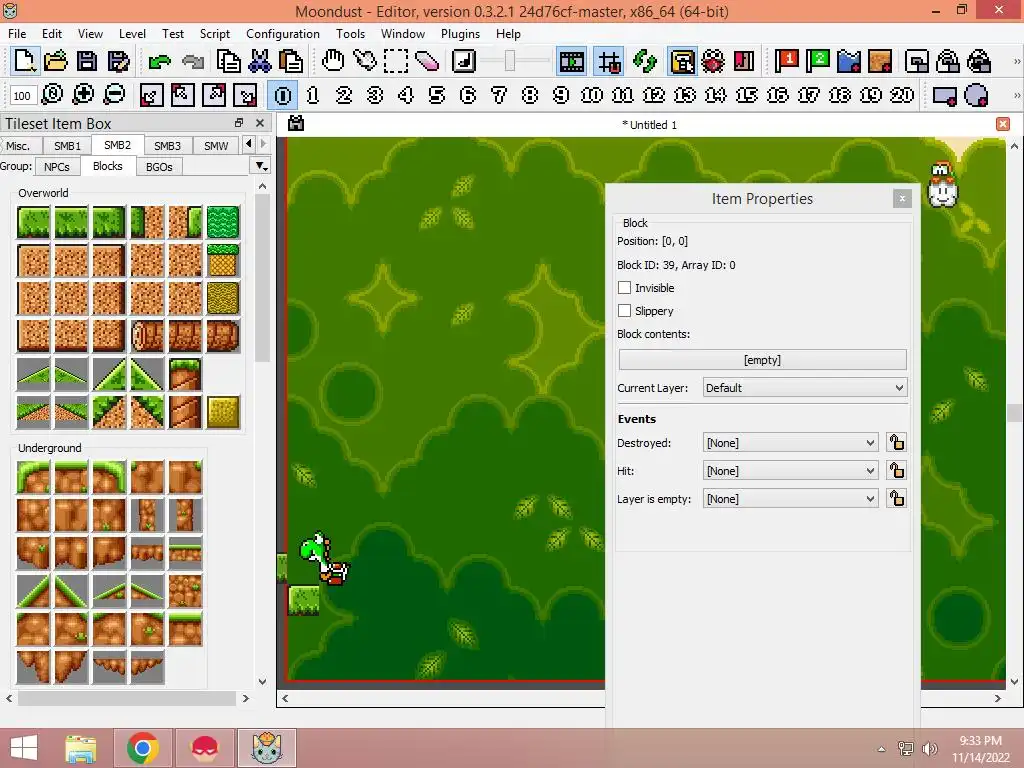Screen dimensions: 1024x768
Task: Expand the top toolbar overflow chevron
Action: point(1016,61)
